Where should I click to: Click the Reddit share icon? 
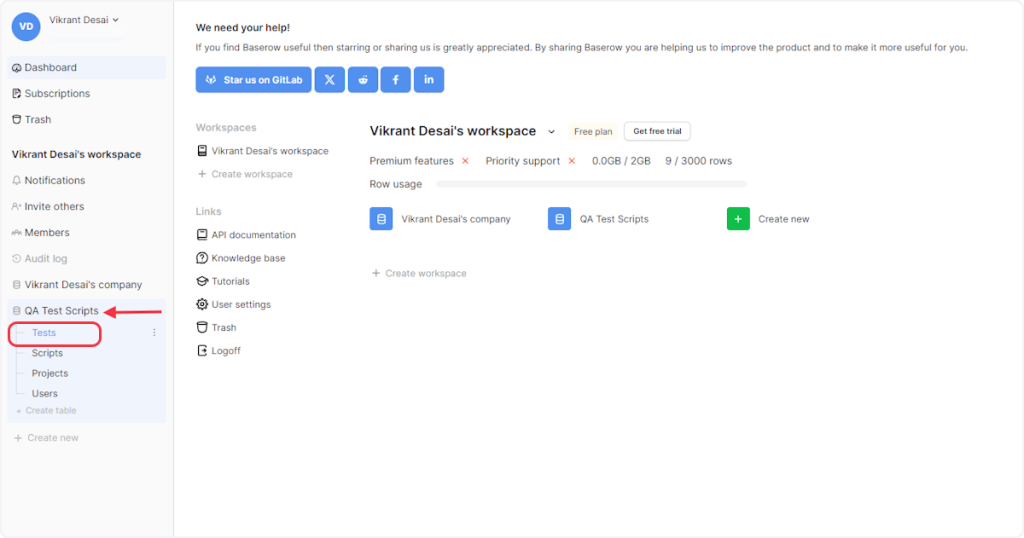click(x=363, y=80)
